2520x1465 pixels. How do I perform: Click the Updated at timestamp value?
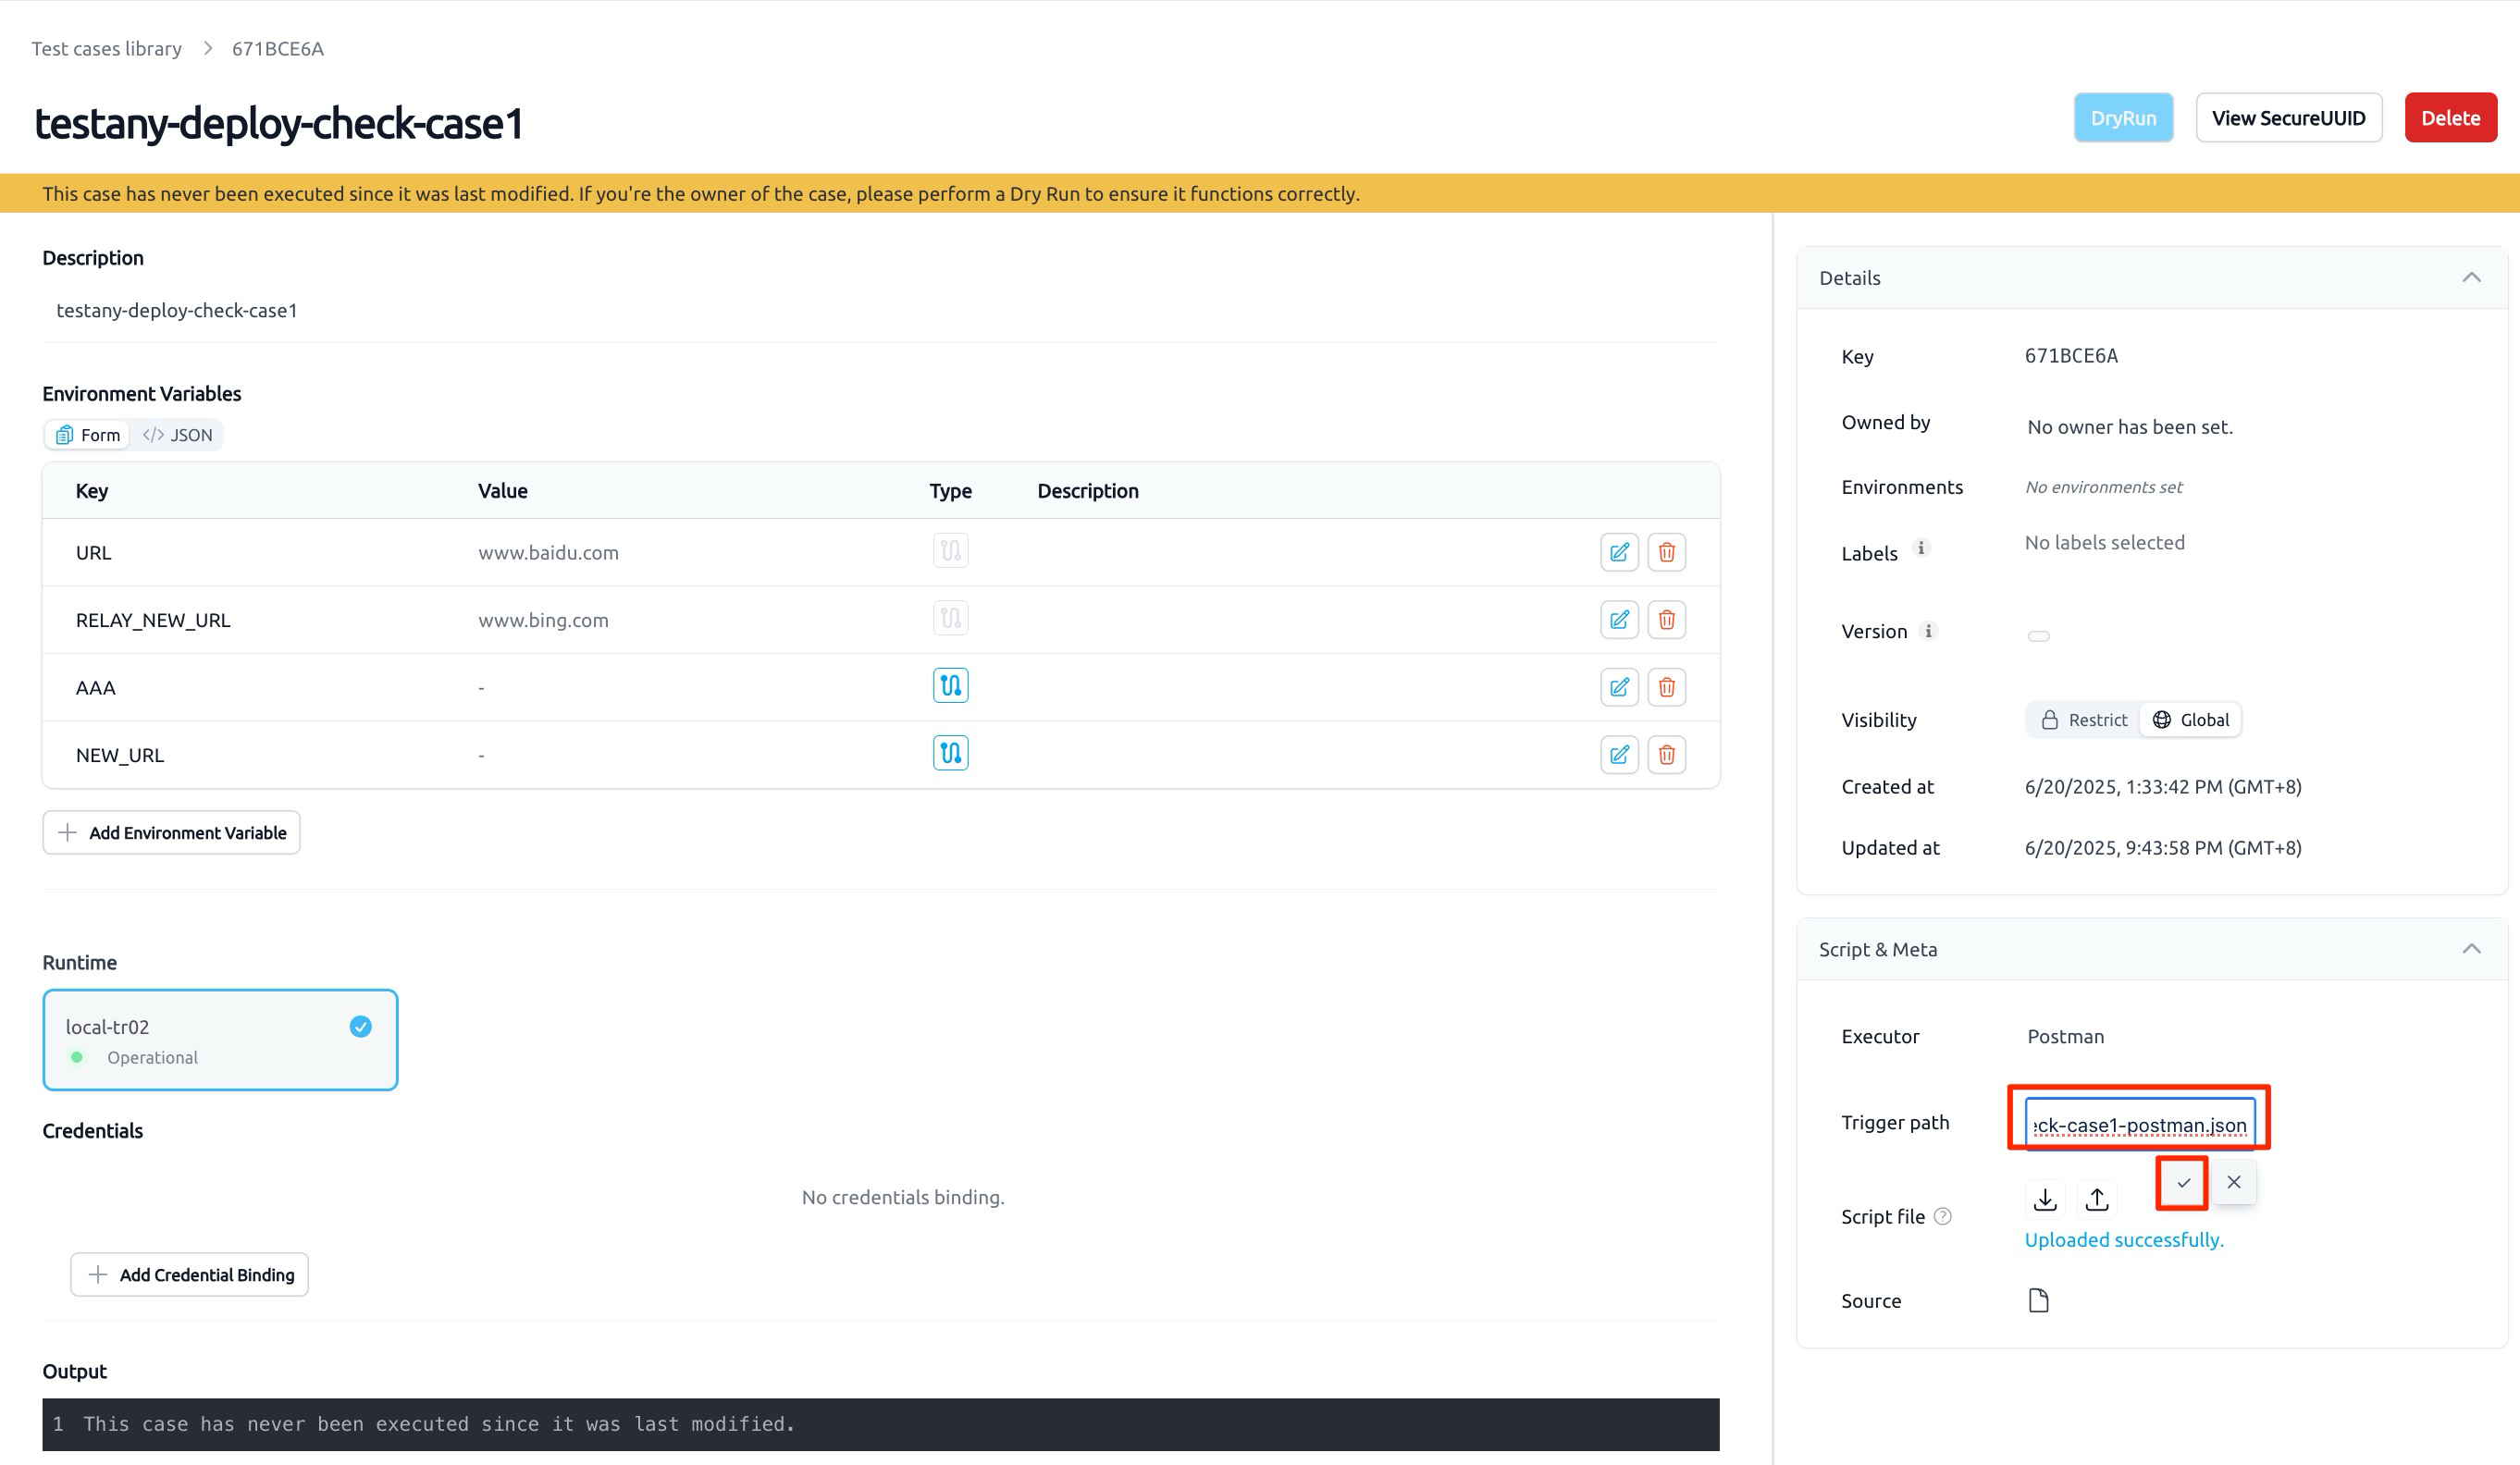(2163, 848)
